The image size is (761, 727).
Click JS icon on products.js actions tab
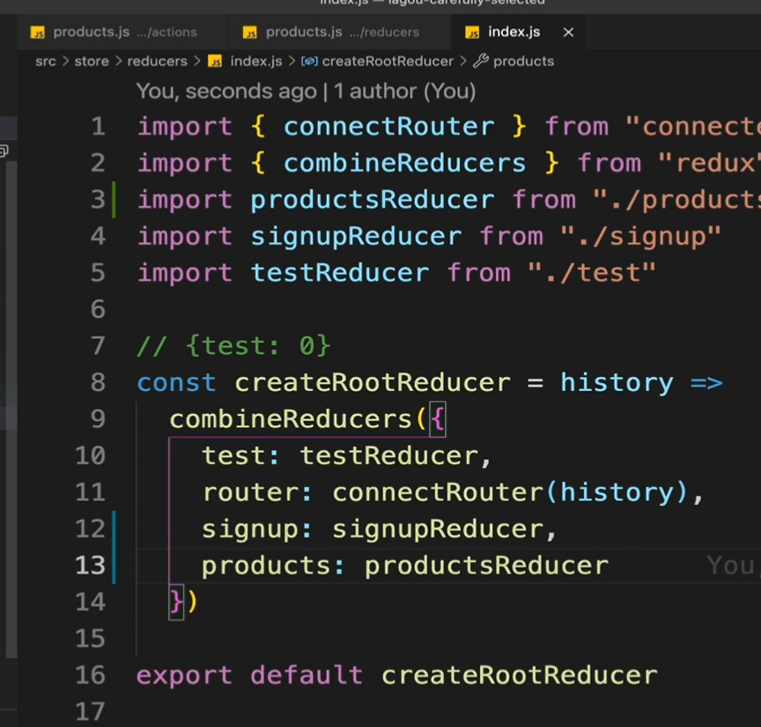tap(37, 33)
